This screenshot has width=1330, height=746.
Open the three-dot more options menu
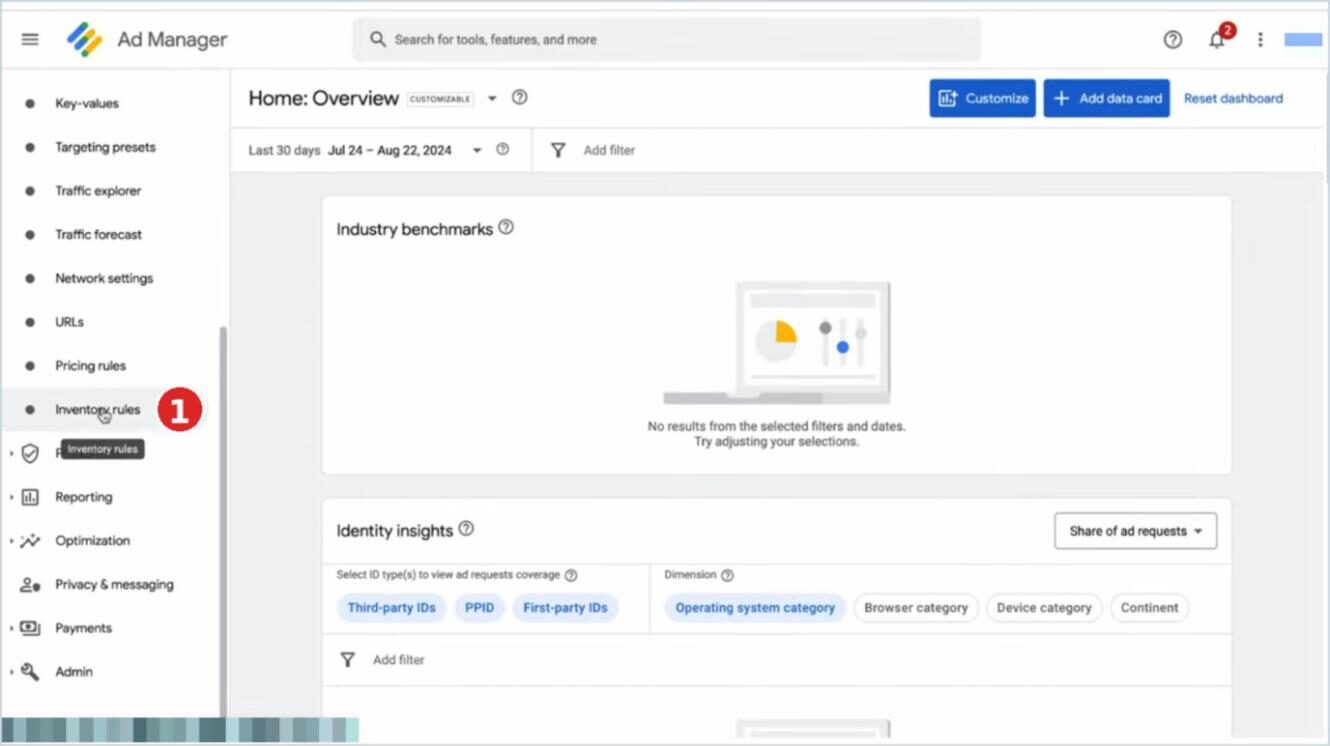tap(1260, 40)
